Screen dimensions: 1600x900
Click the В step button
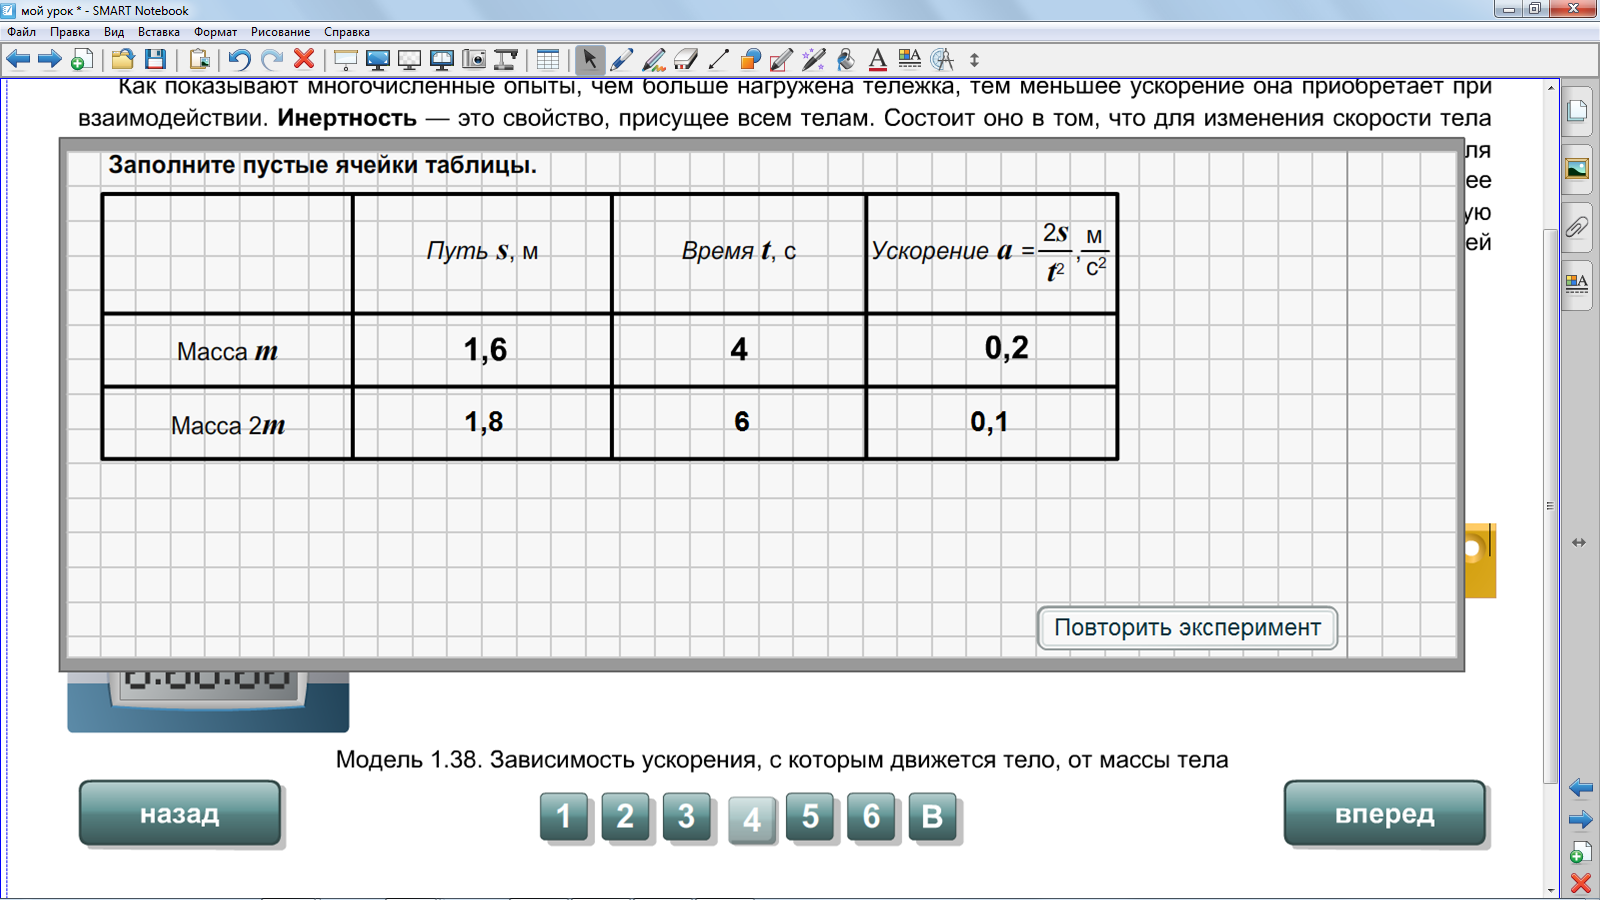(x=932, y=817)
